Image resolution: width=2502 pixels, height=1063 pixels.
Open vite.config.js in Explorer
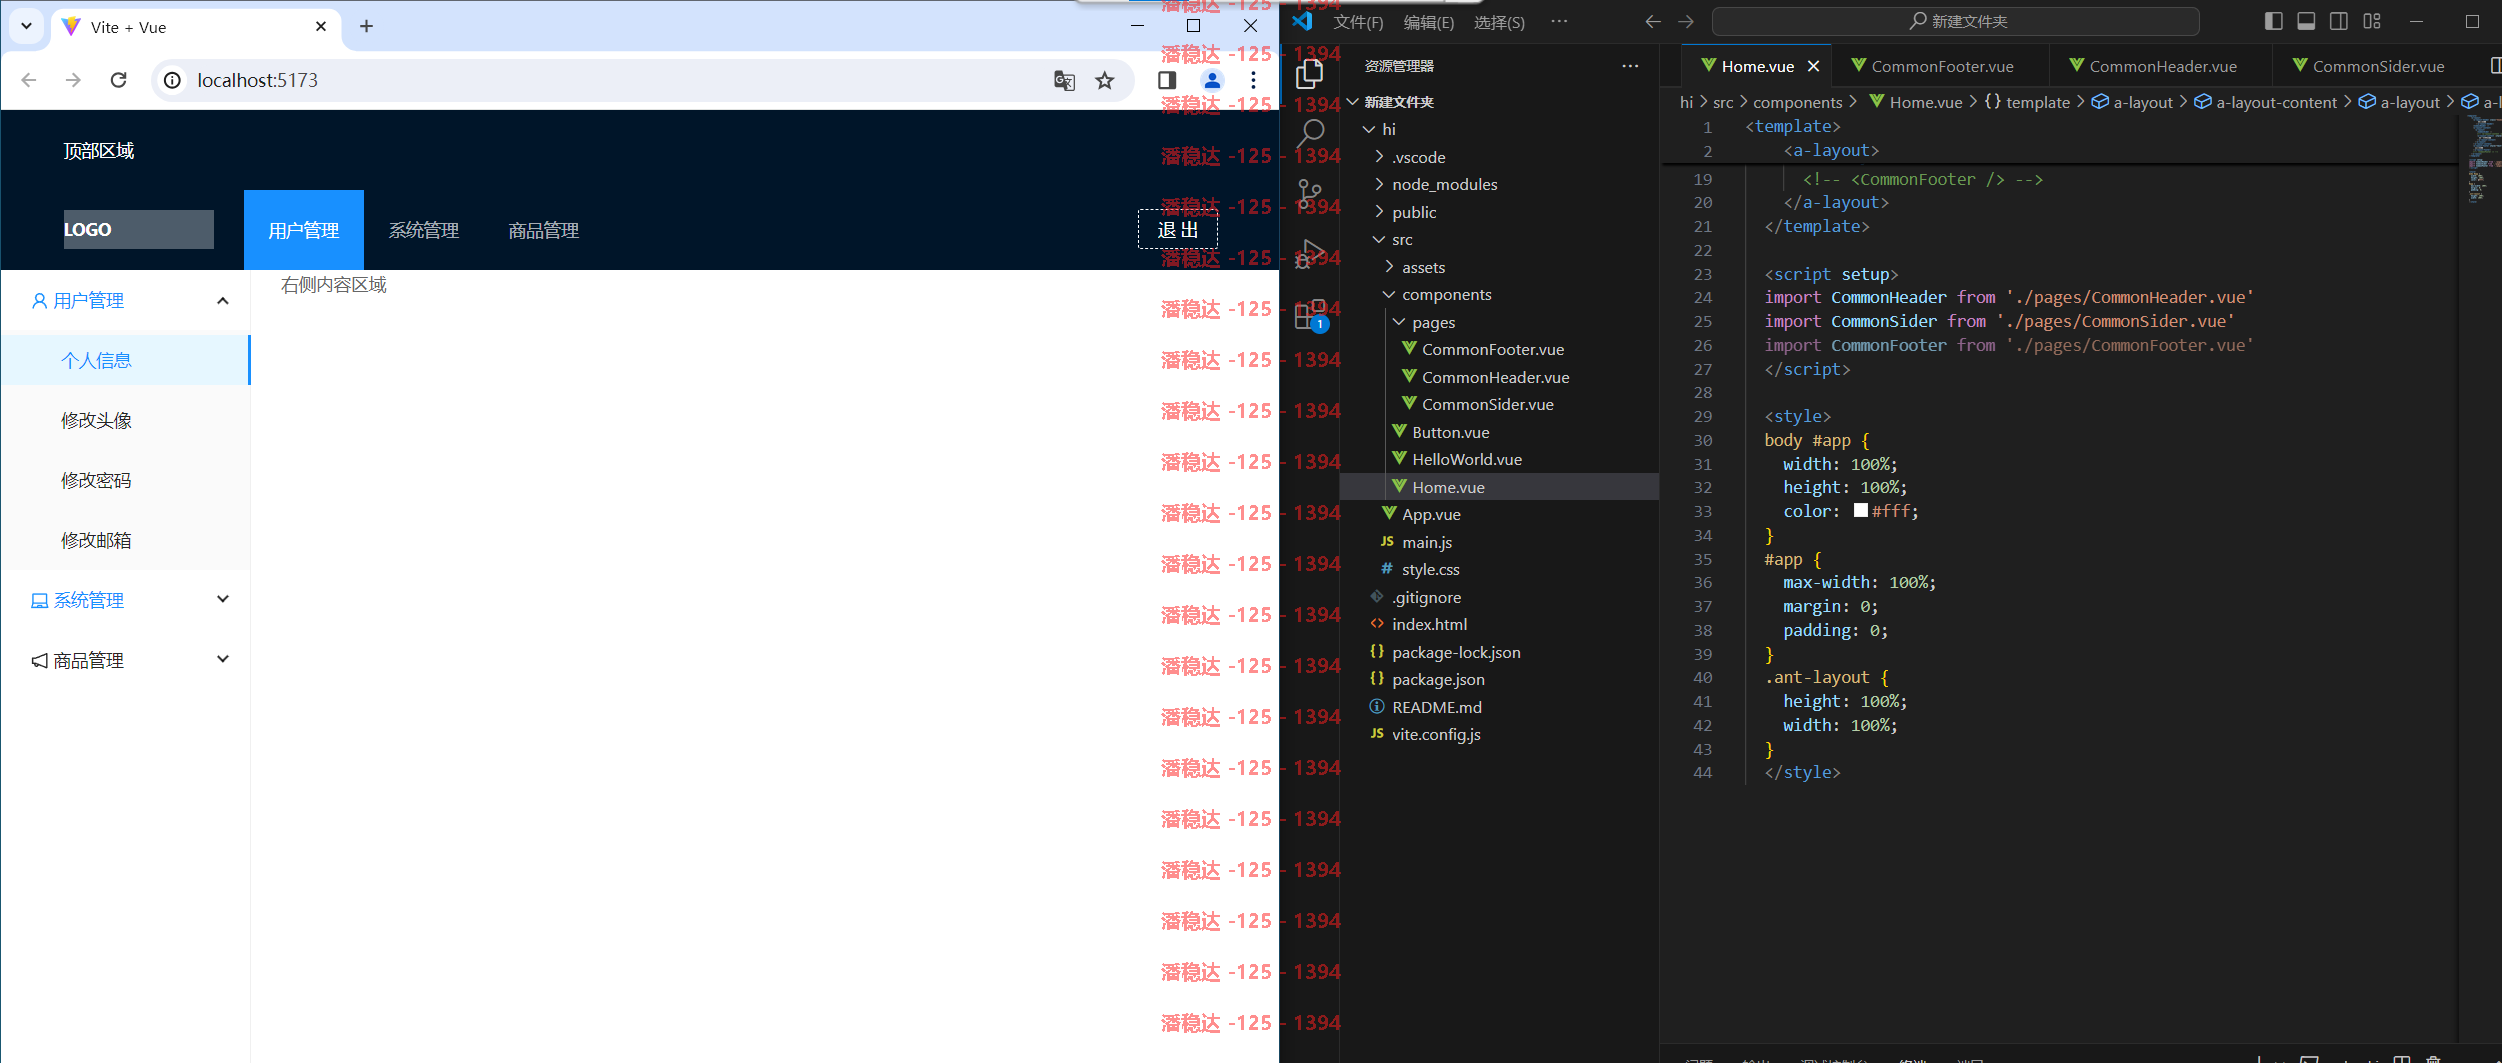pos(1499,734)
